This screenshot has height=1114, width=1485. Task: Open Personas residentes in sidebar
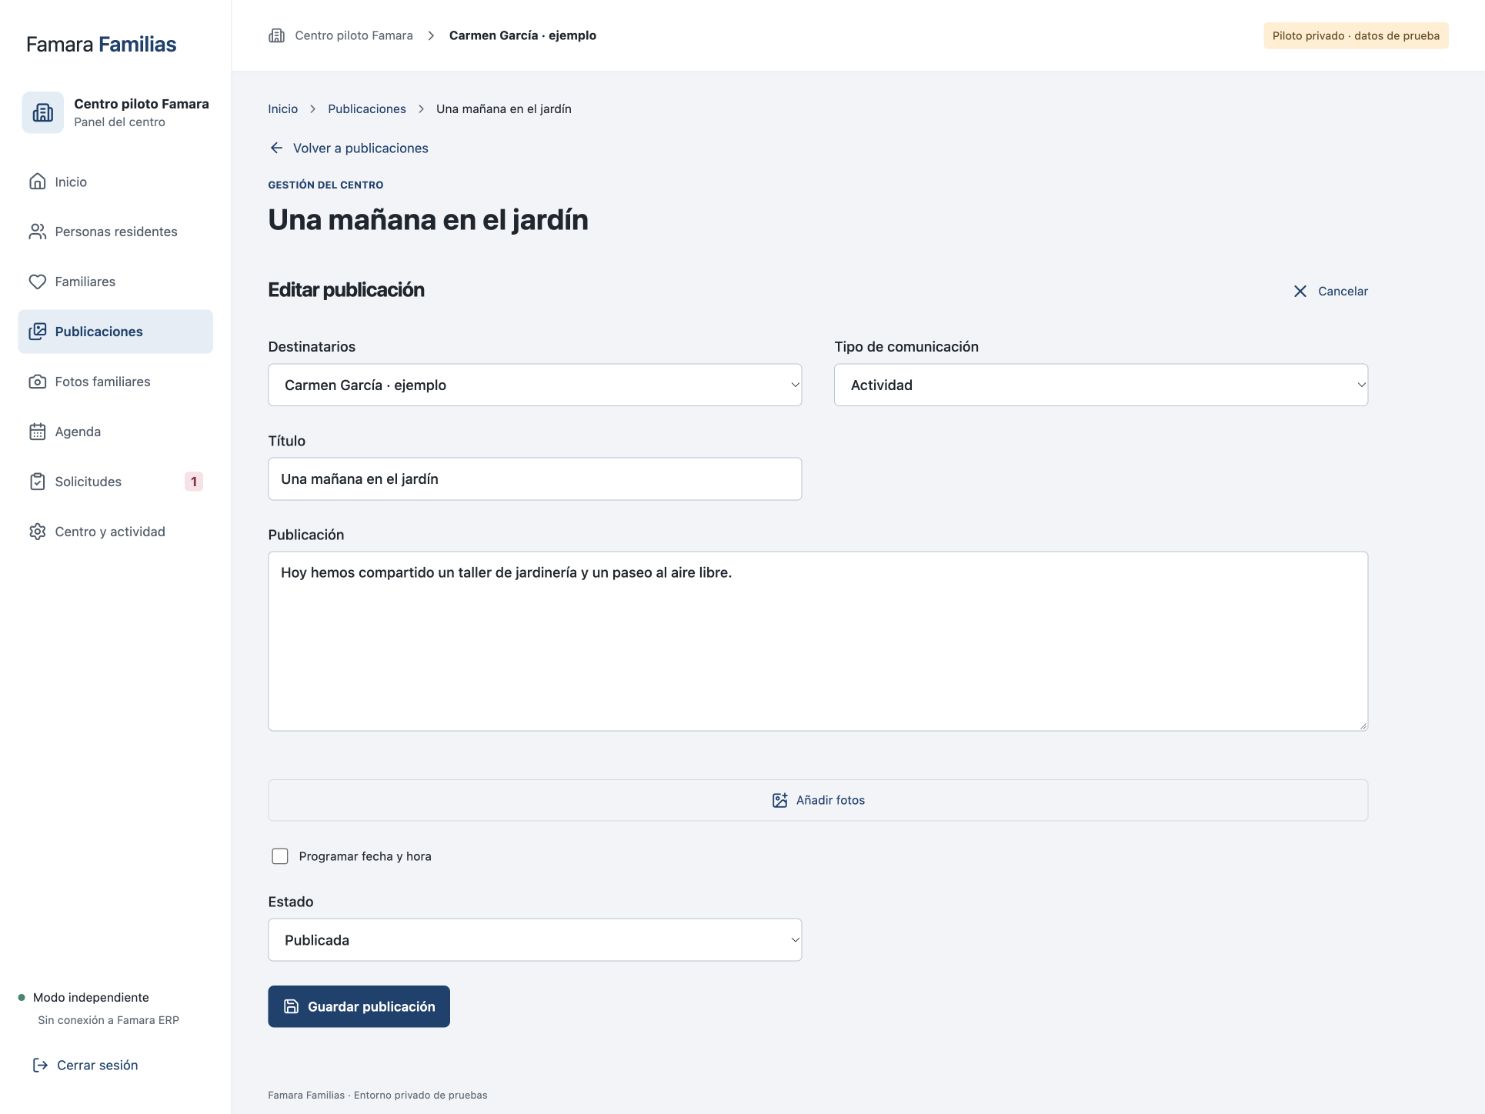click(x=115, y=231)
